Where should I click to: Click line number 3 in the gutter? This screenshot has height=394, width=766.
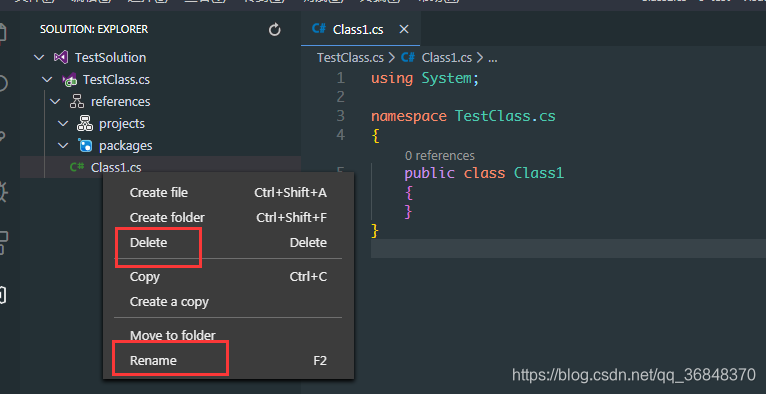coord(340,116)
